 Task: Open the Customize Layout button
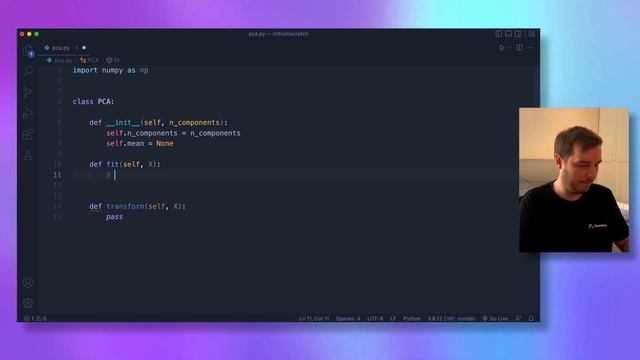[531, 34]
